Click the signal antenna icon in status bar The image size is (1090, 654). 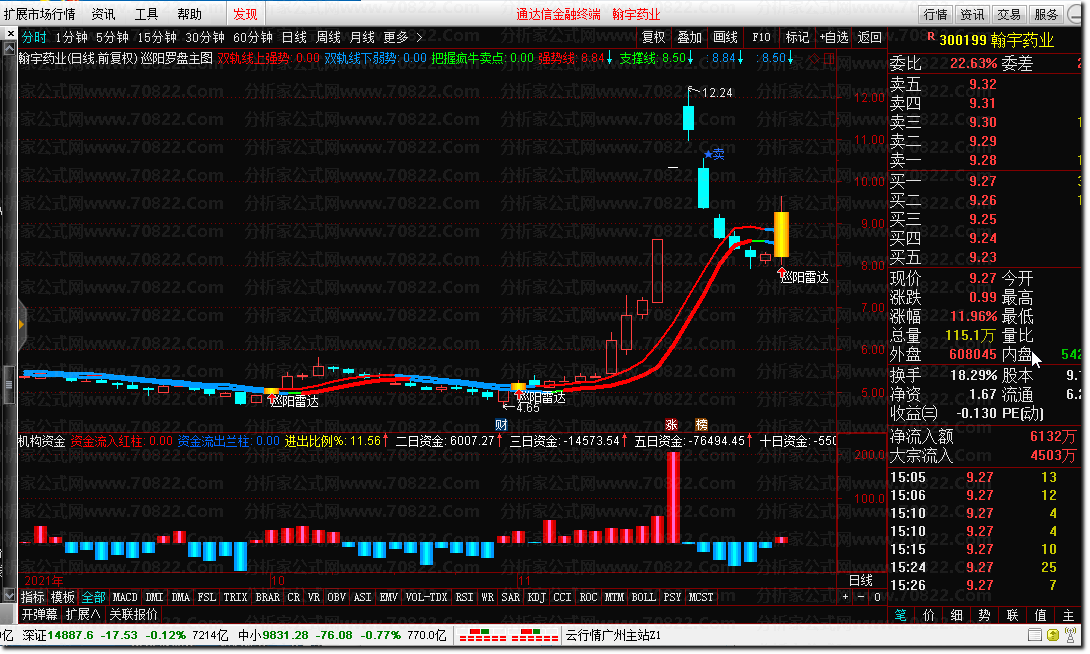1071,635
